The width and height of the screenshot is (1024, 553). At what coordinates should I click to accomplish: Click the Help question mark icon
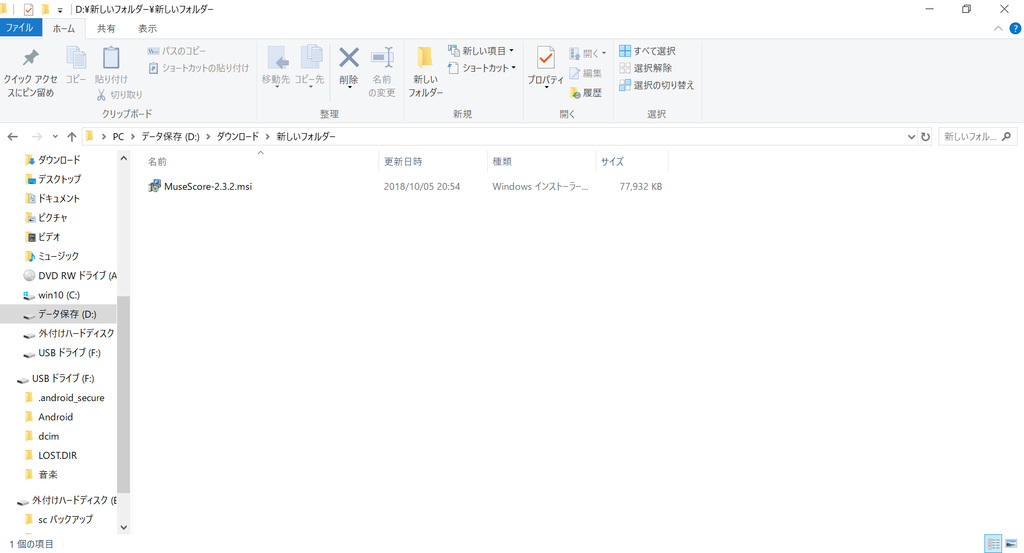pyautogui.click(x=1015, y=29)
